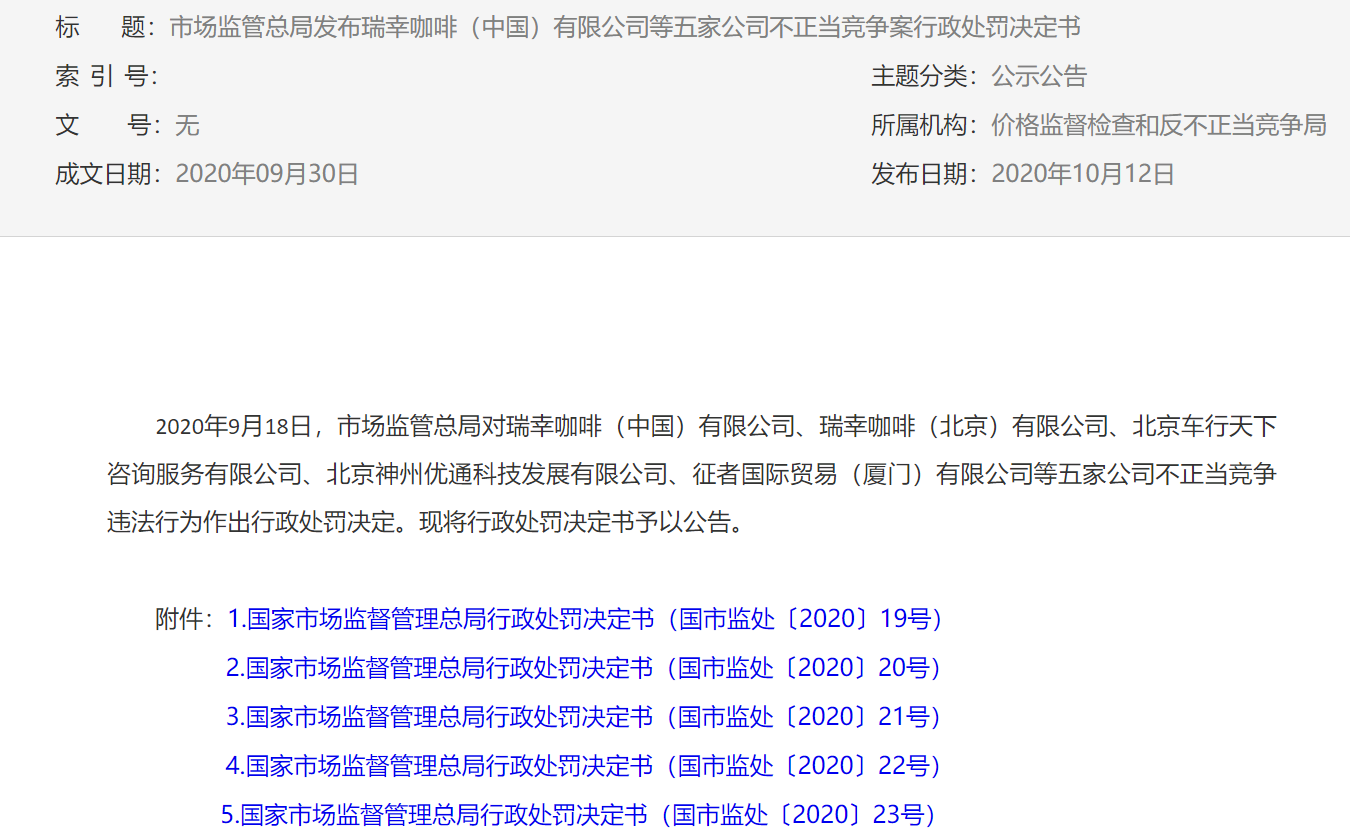Open attachment 2 decision 〔2020〕20号
1350x838 pixels.
coord(585,667)
